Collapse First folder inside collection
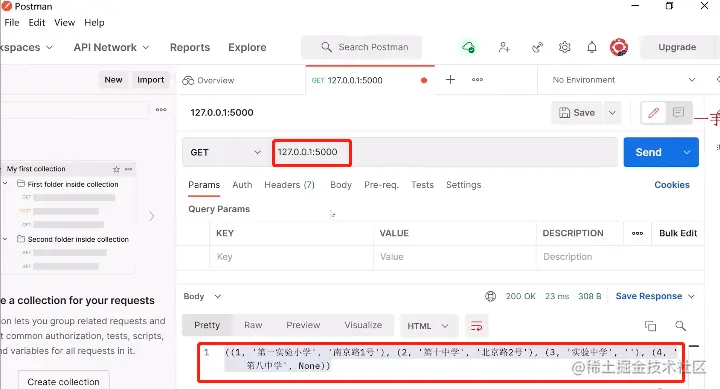 click(x=5, y=184)
